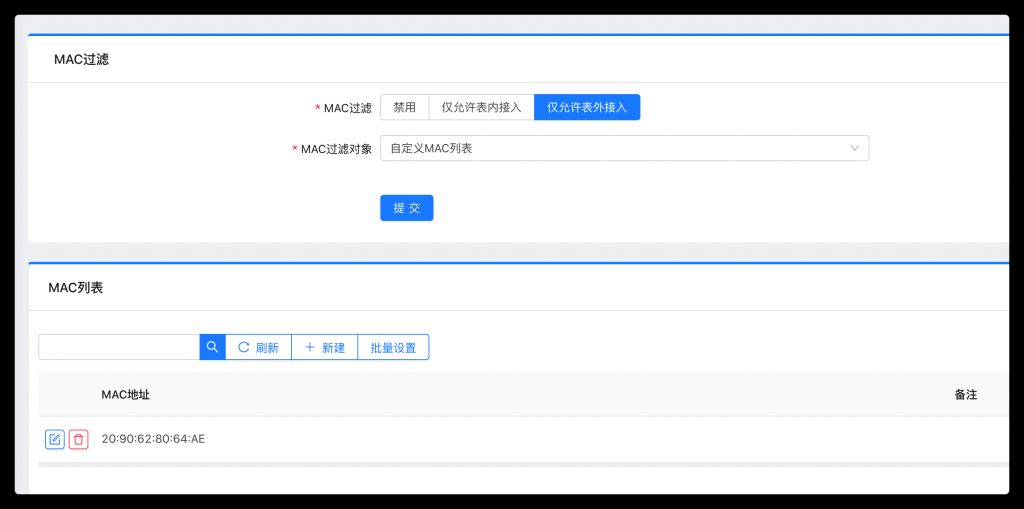Choose the 仅允许表内接入 filter mode
This screenshot has height=509, width=1024.
481,107
